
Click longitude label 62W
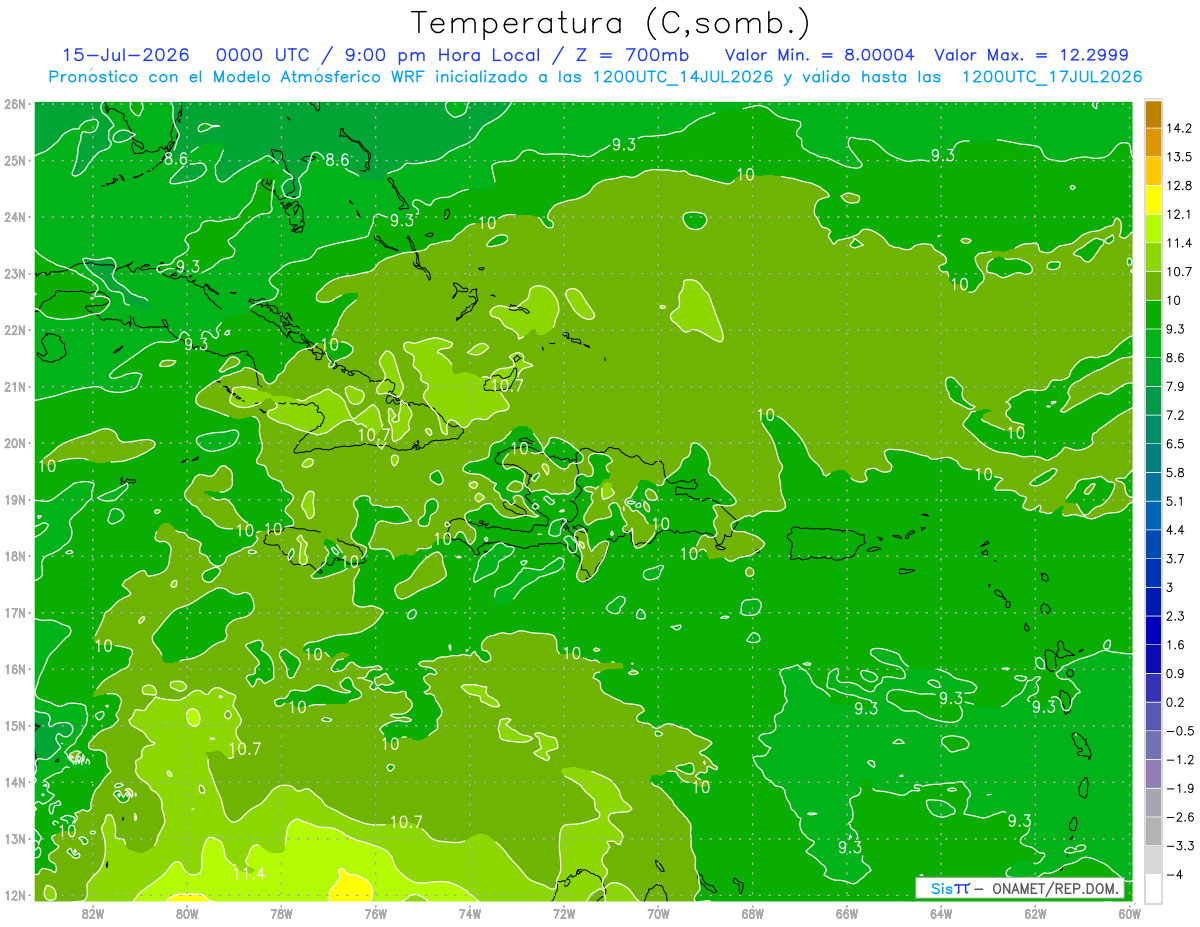coord(1035,912)
